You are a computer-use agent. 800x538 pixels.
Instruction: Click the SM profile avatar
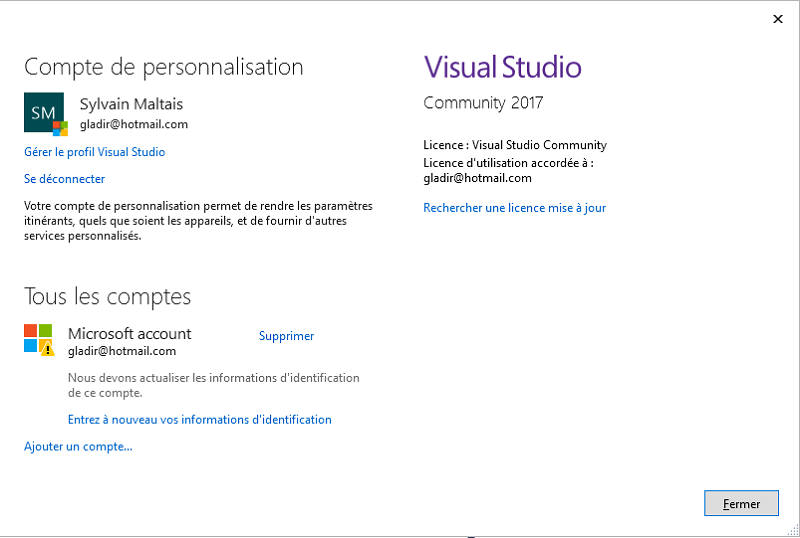(41, 111)
